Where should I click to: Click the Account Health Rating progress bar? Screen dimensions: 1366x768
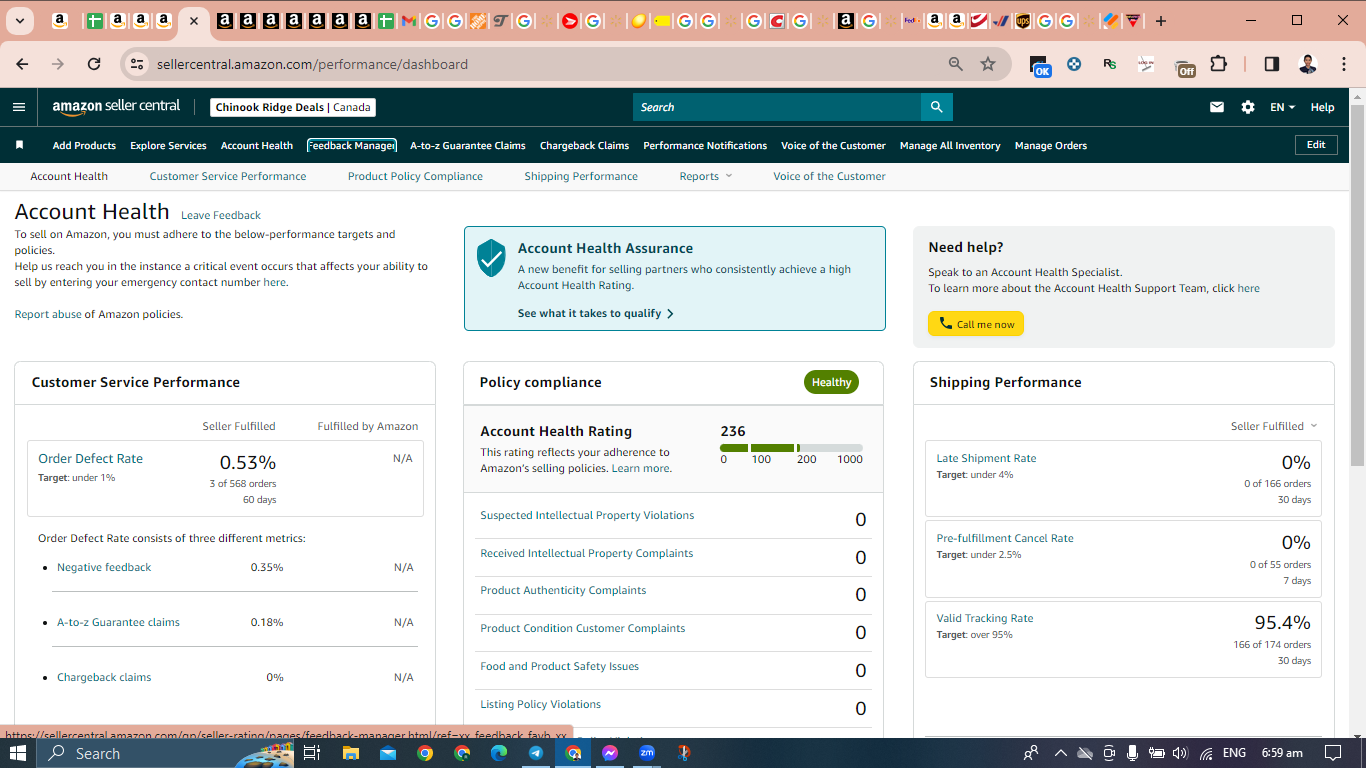[791, 448]
